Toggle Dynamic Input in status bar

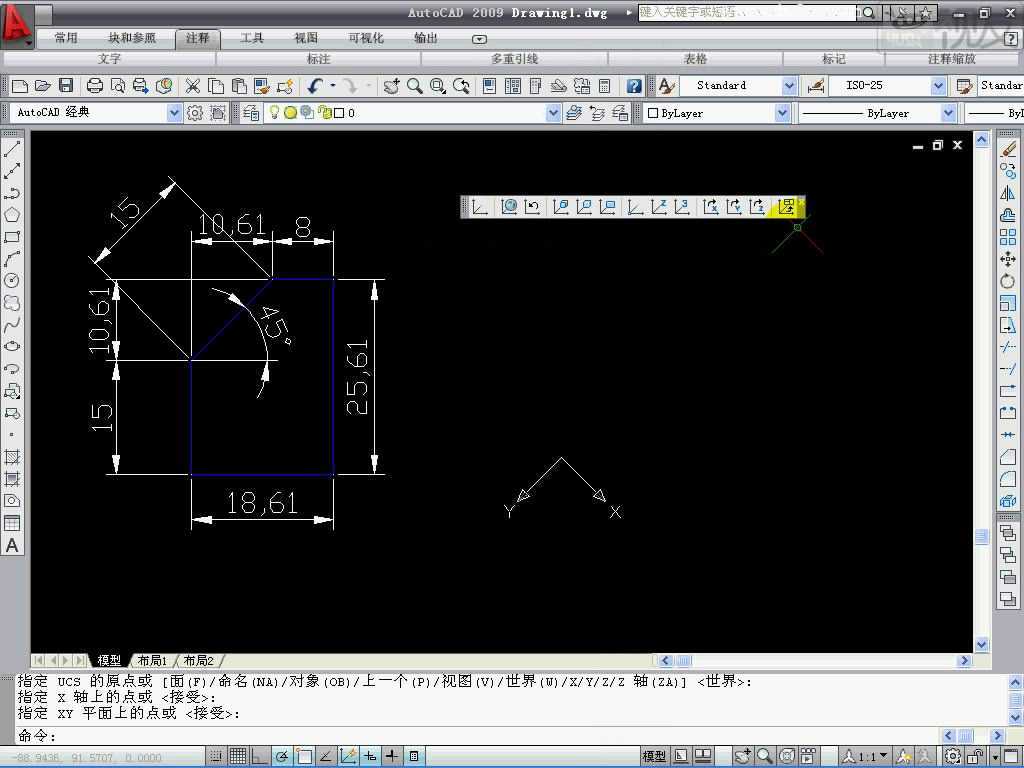tap(370, 756)
